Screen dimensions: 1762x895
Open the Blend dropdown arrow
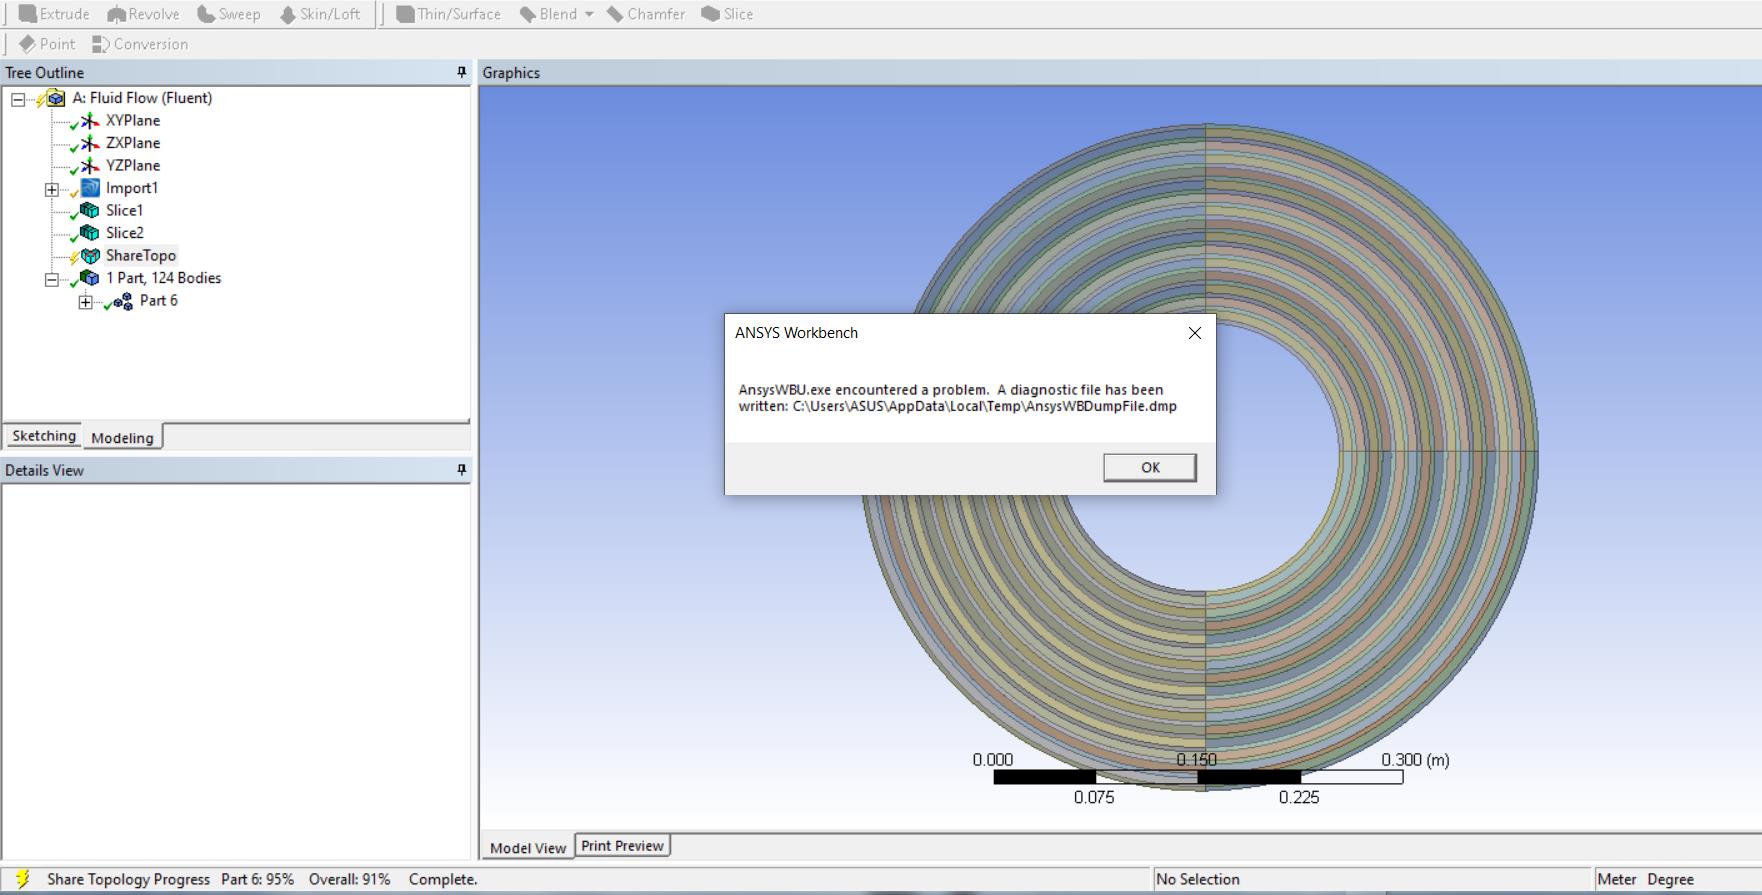click(589, 14)
